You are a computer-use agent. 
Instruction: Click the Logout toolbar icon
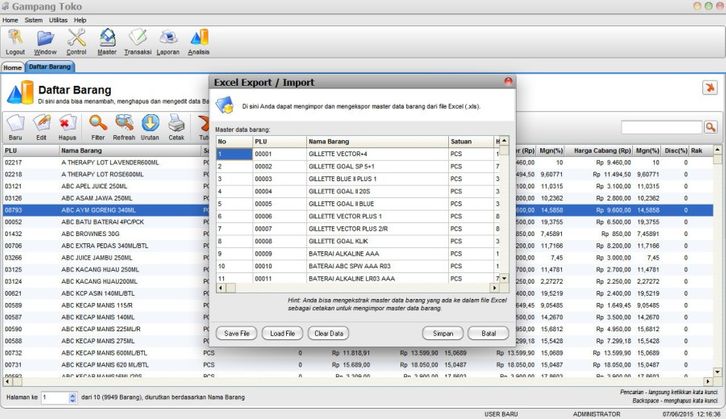click(x=15, y=40)
